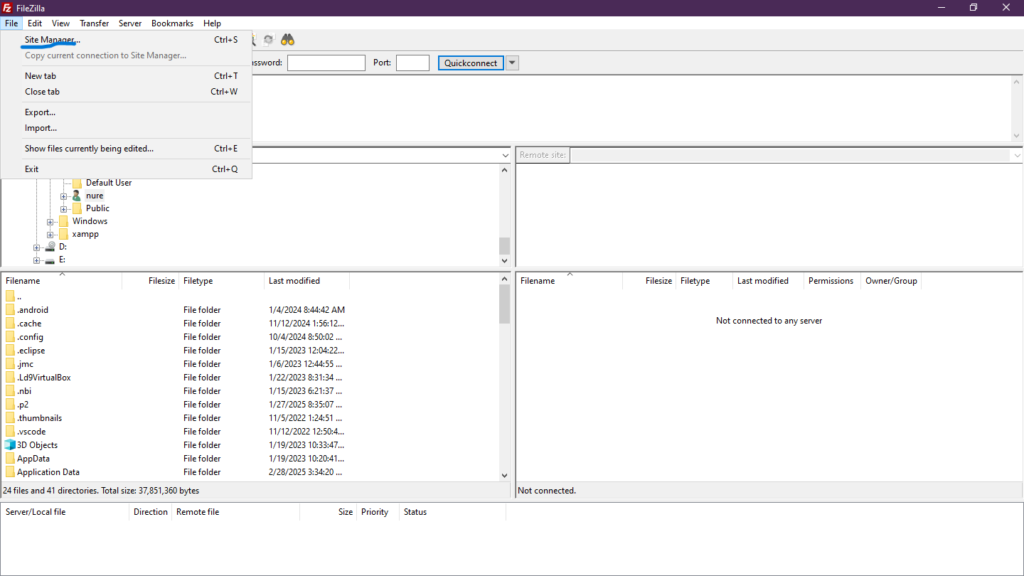Click the AppData folder icon
Viewport: 1024px width, 576px height.
pos(10,458)
